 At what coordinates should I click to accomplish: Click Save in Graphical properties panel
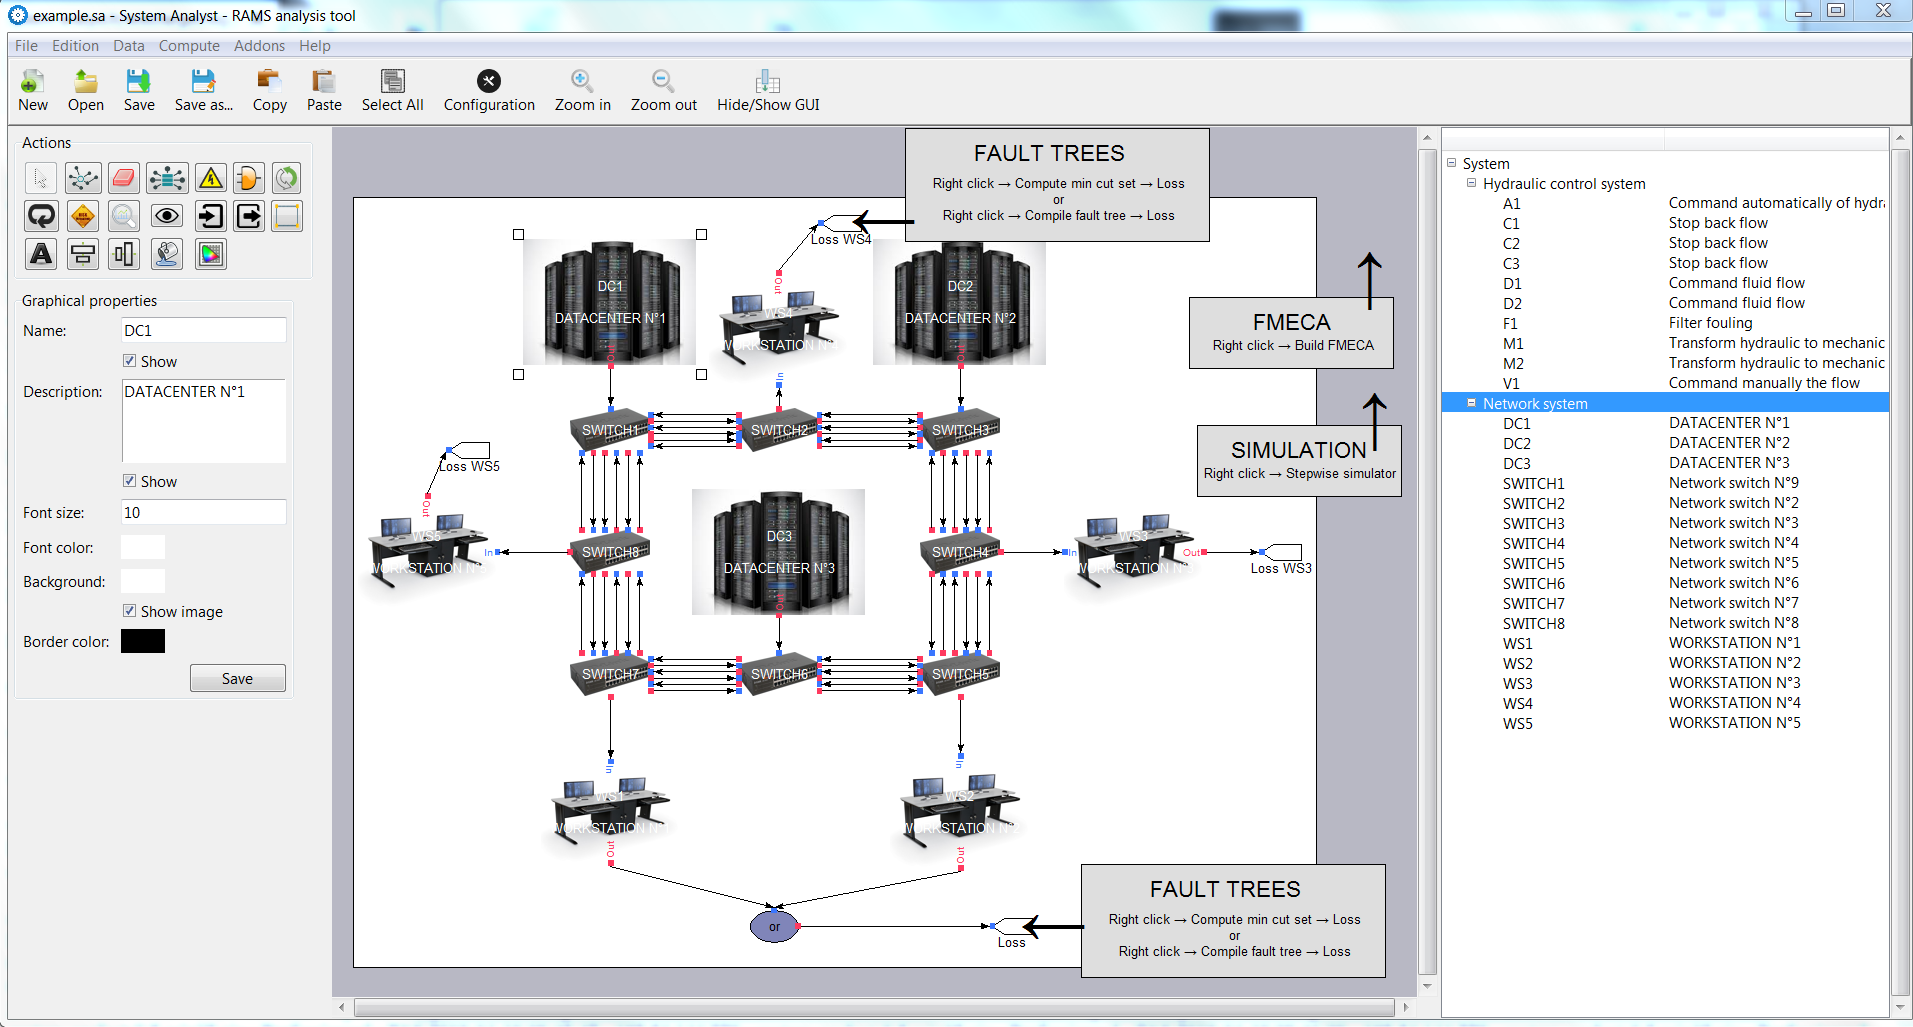click(x=237, y=678)
